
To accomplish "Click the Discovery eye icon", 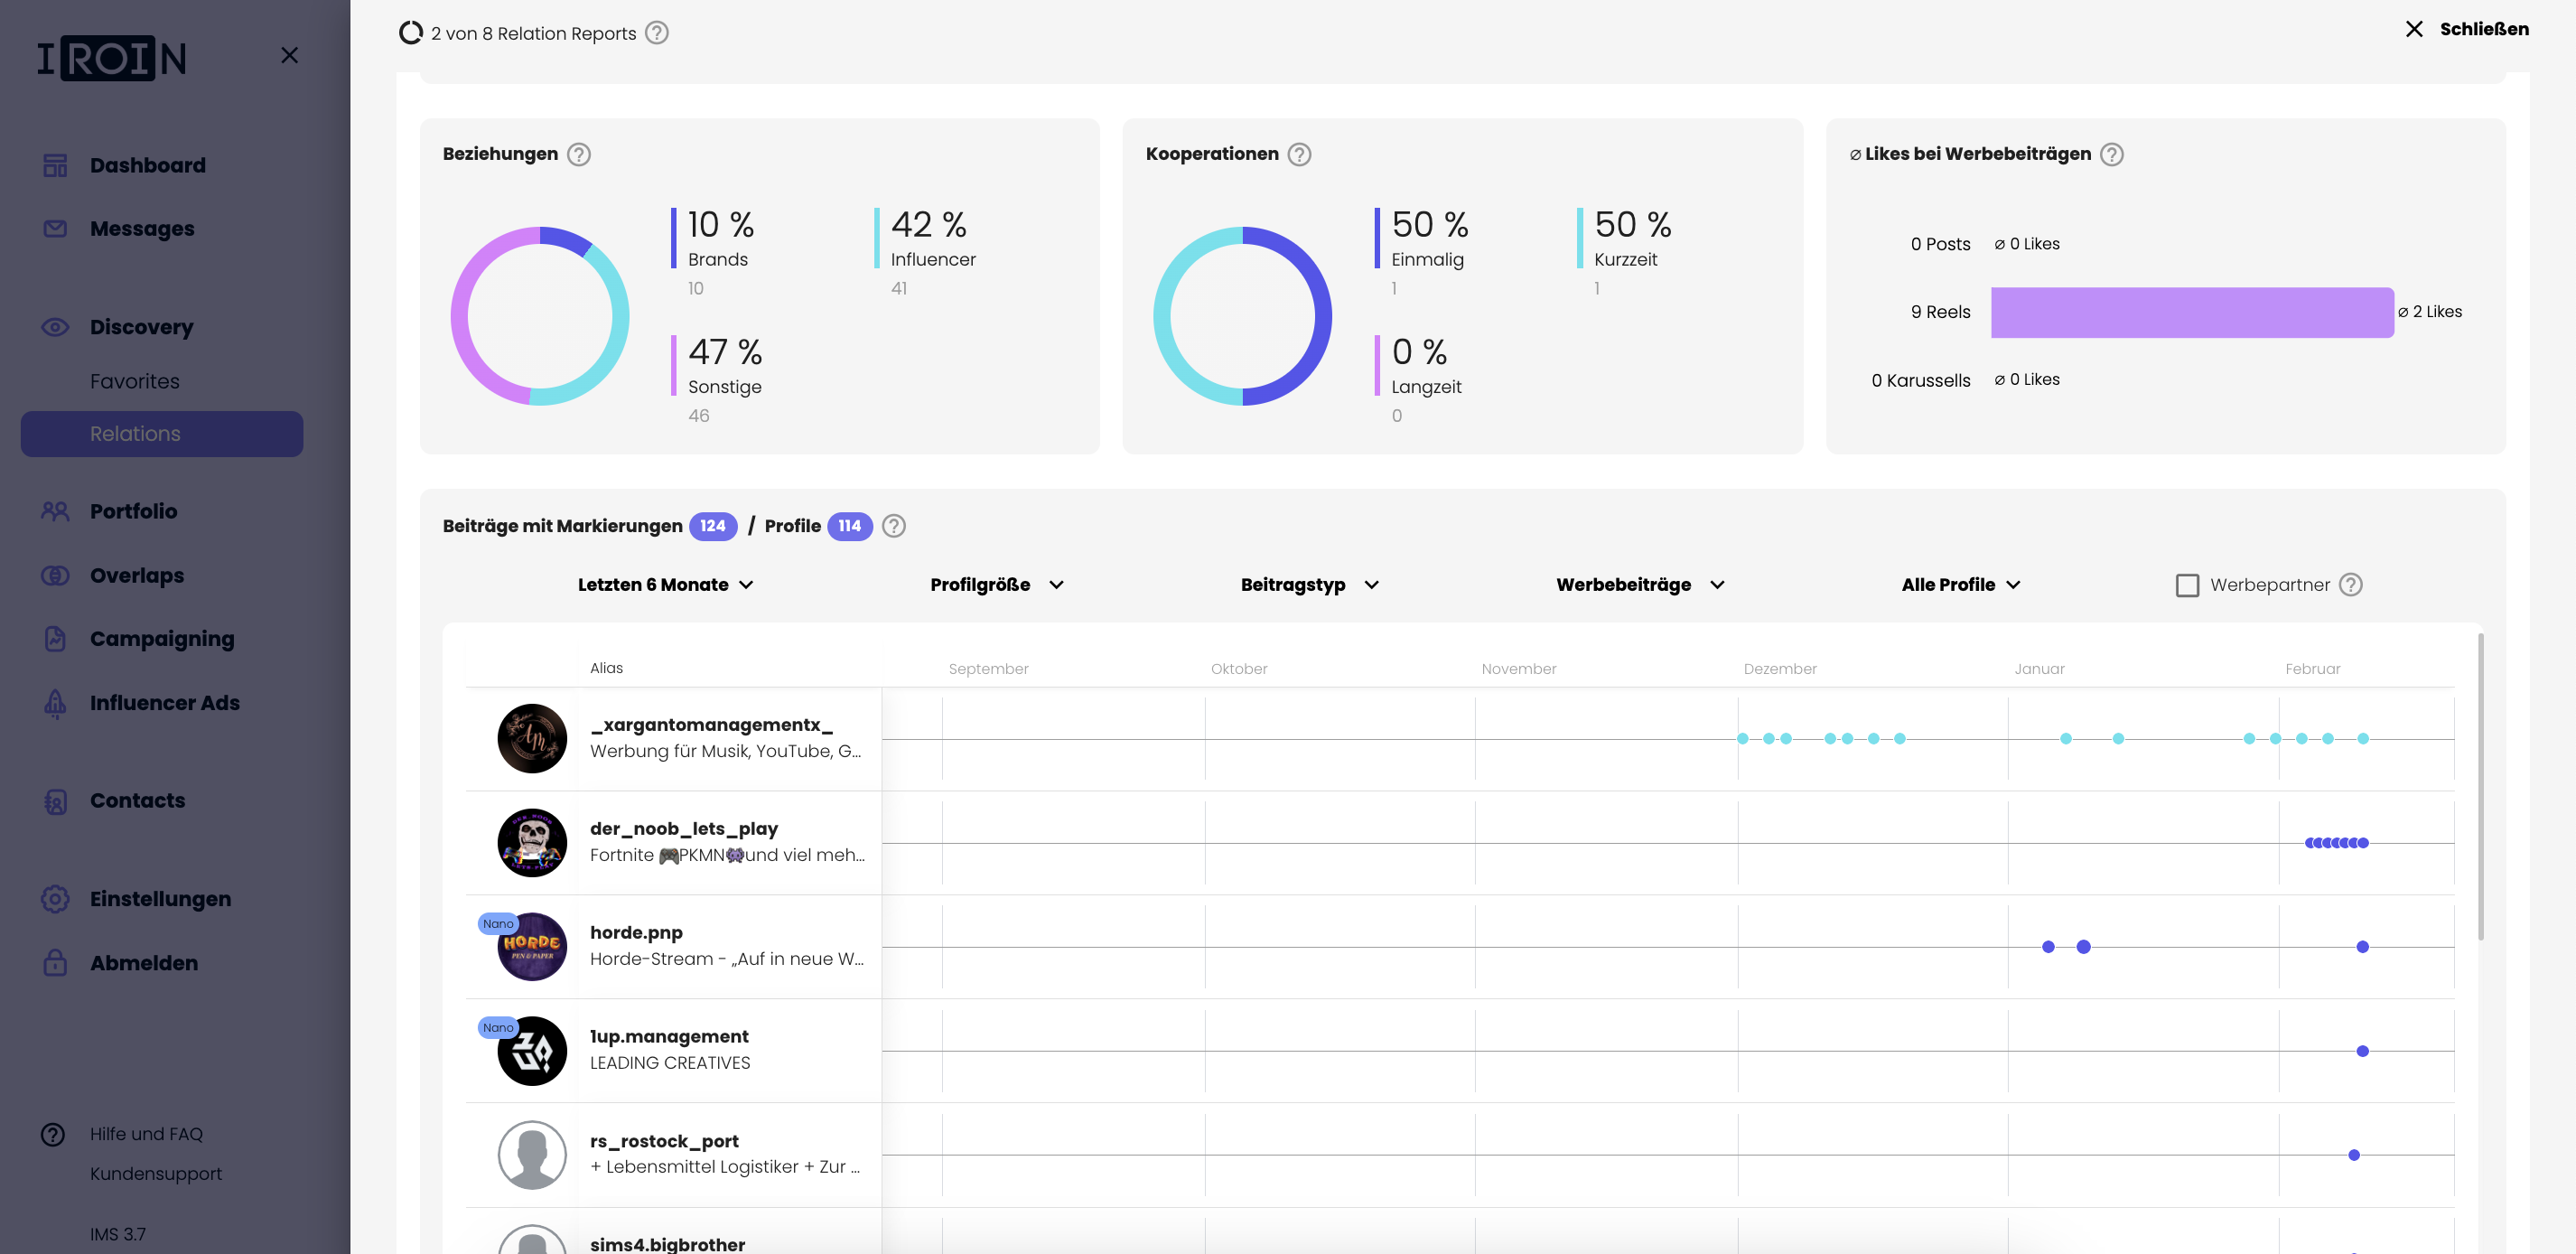I will coord(55,327).
